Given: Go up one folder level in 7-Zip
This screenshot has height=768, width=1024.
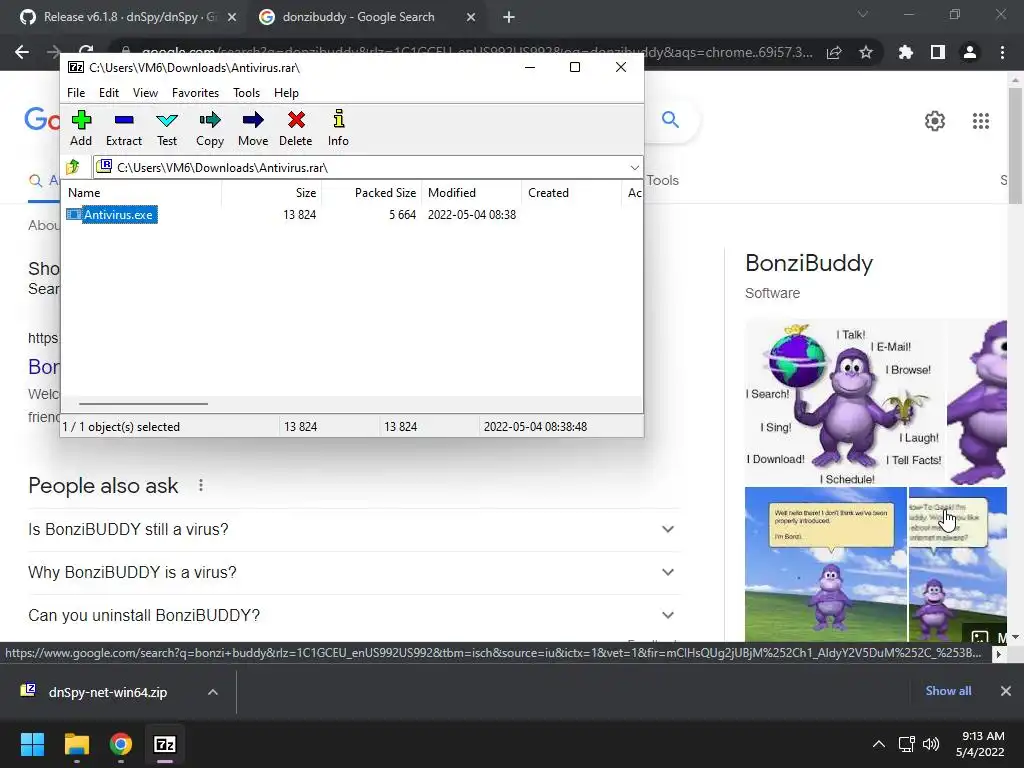Looking at the screenshot, I should [73, 167].
